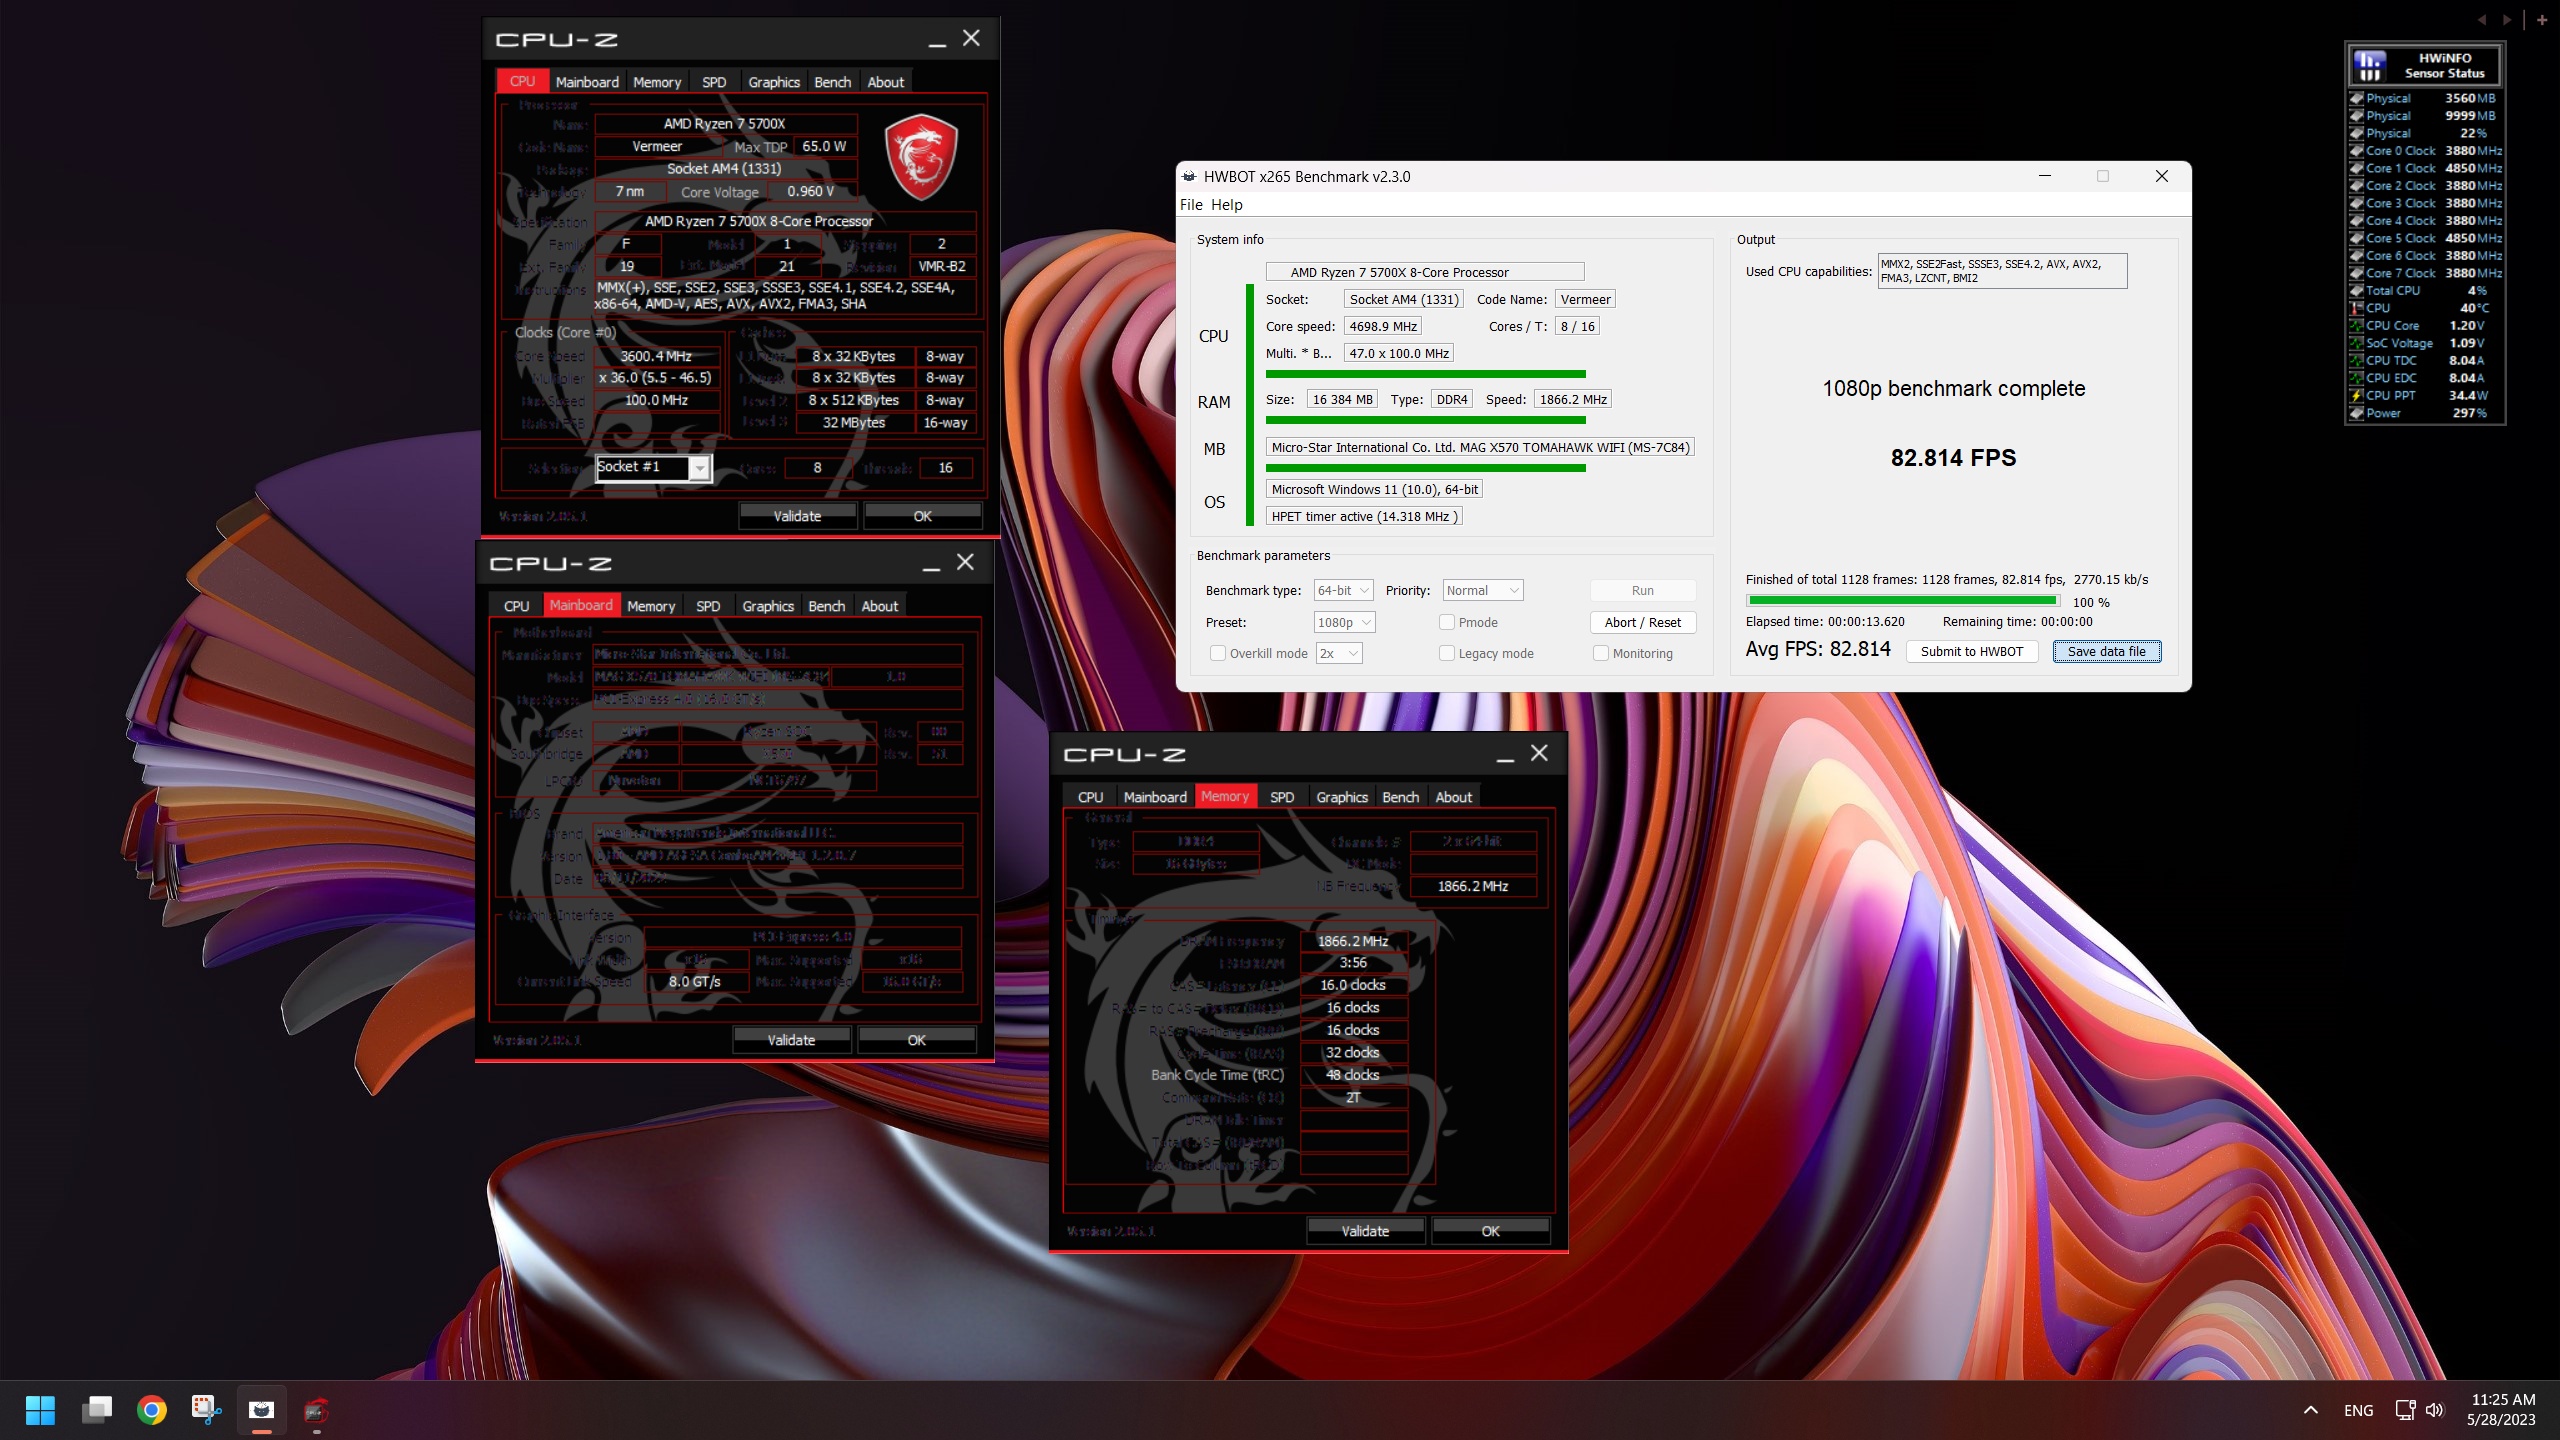Open the clock and date in the taskbar
Viewport: 2560px width, 1440px height.
[x=2501, y=1410]
